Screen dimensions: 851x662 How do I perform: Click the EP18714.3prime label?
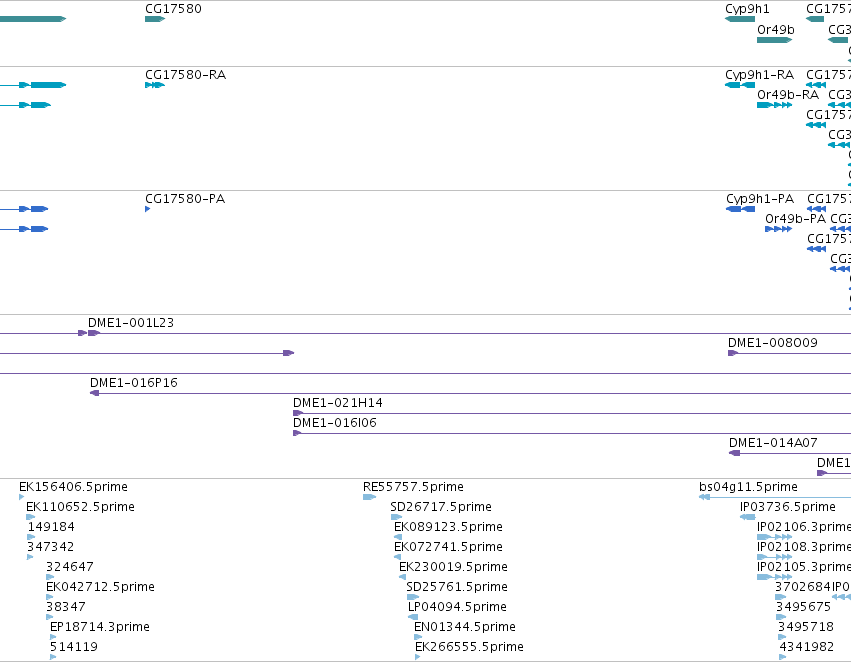[99, 627]
